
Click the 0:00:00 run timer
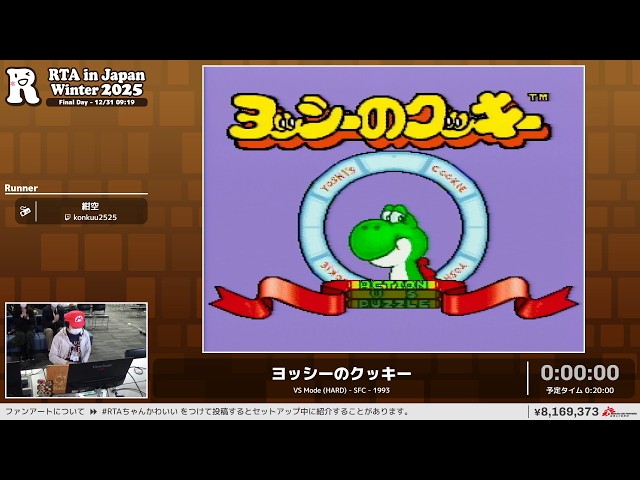tap(580, 373)
